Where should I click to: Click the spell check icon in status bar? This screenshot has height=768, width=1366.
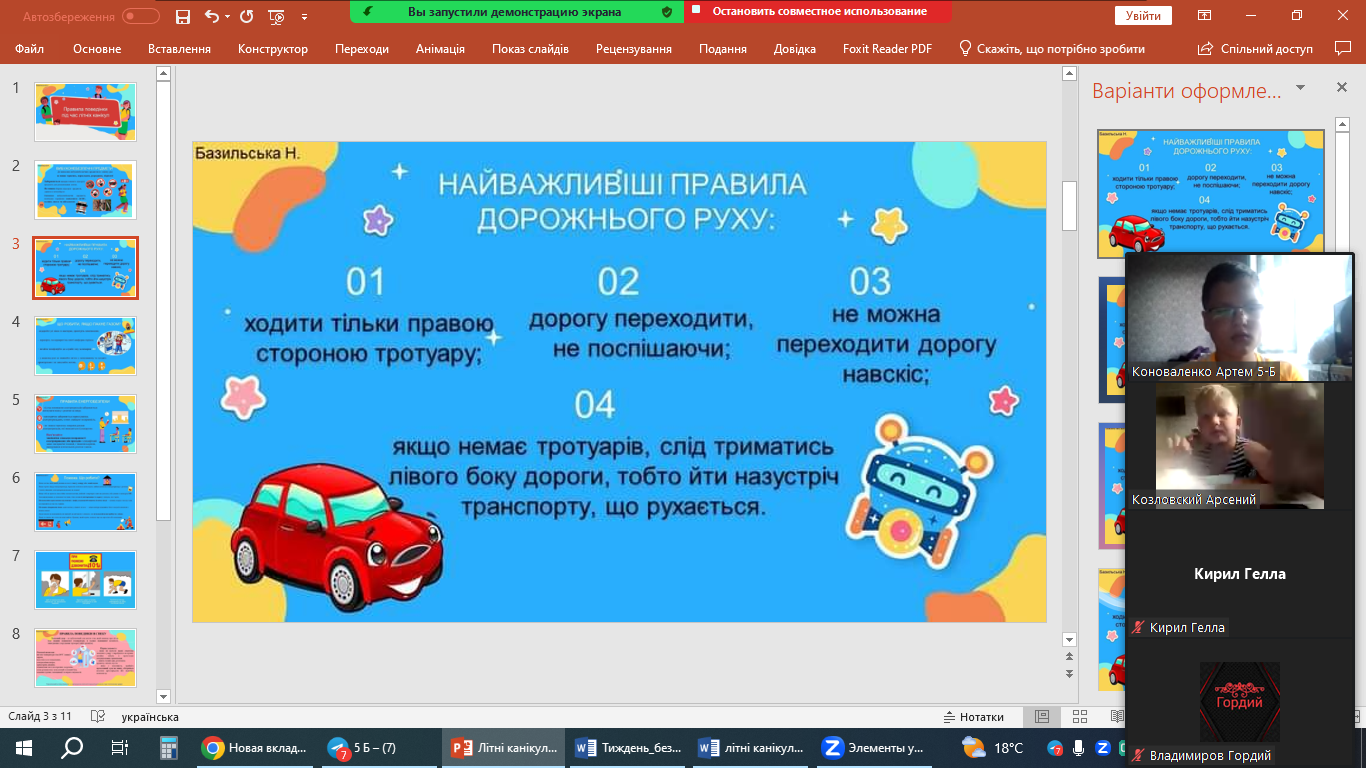[98, 717]
